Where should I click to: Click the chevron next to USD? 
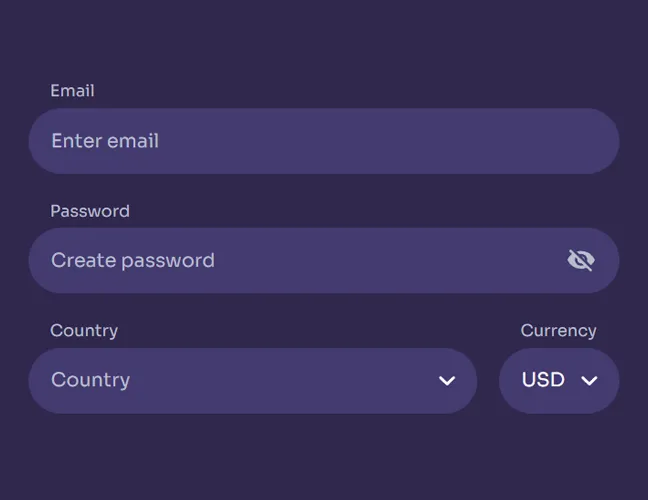[589, 380]
